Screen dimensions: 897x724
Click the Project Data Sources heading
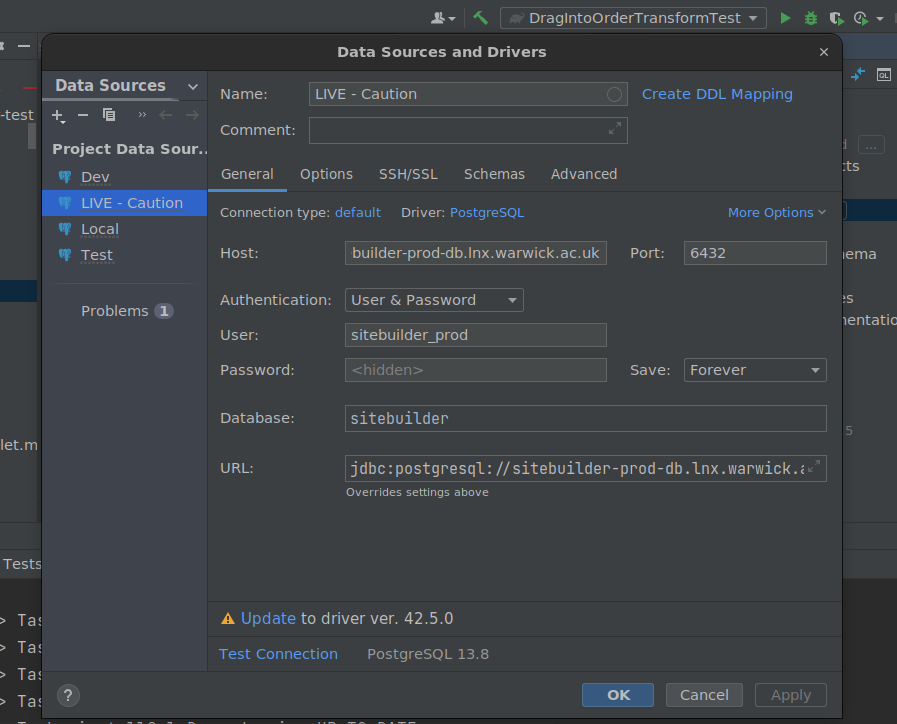[129, 149]
